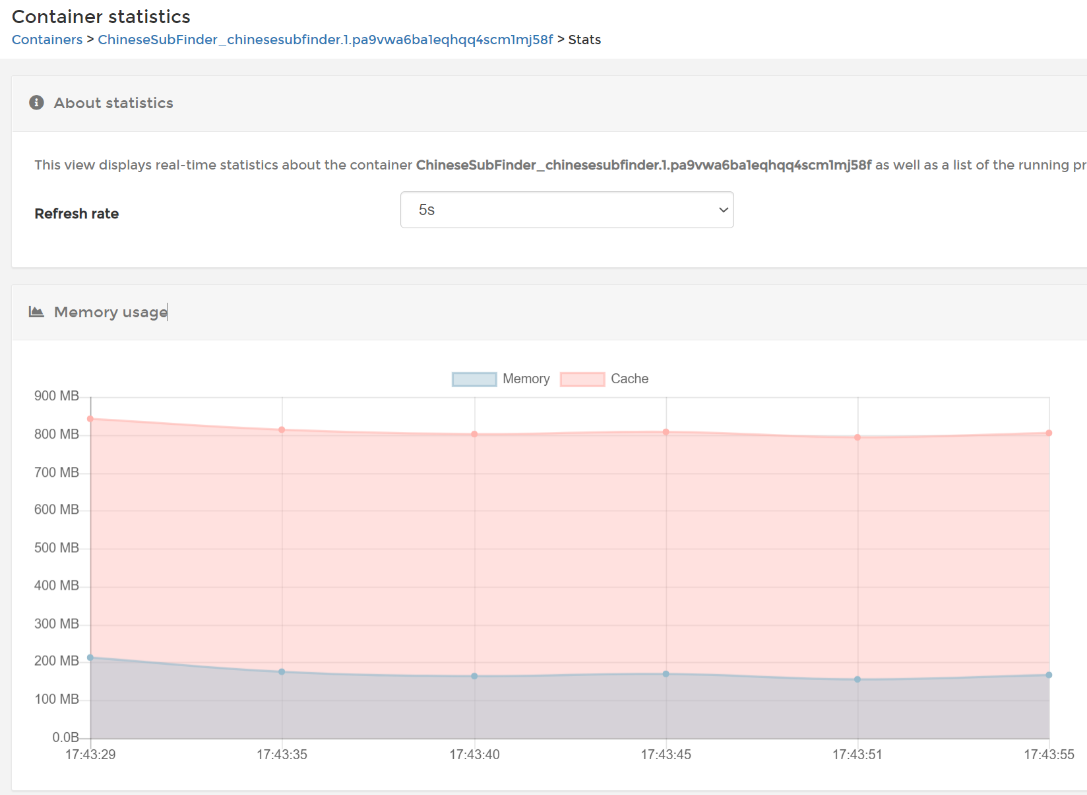Click the 17:43:29 time axis label
Screen dimensions: 1087x795
pos(90,754)
